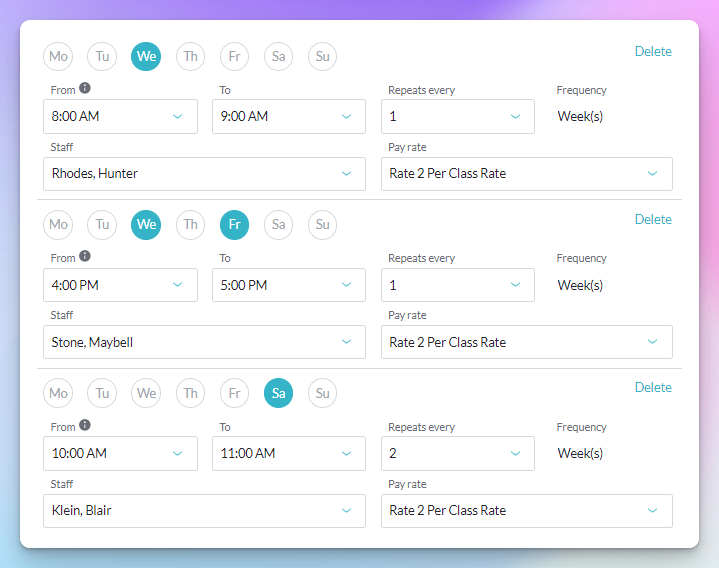719x568 pixels.
Task: Open the 5:00 PM To time dropdown
Action: pyautogui.click(x=289, y=285)
